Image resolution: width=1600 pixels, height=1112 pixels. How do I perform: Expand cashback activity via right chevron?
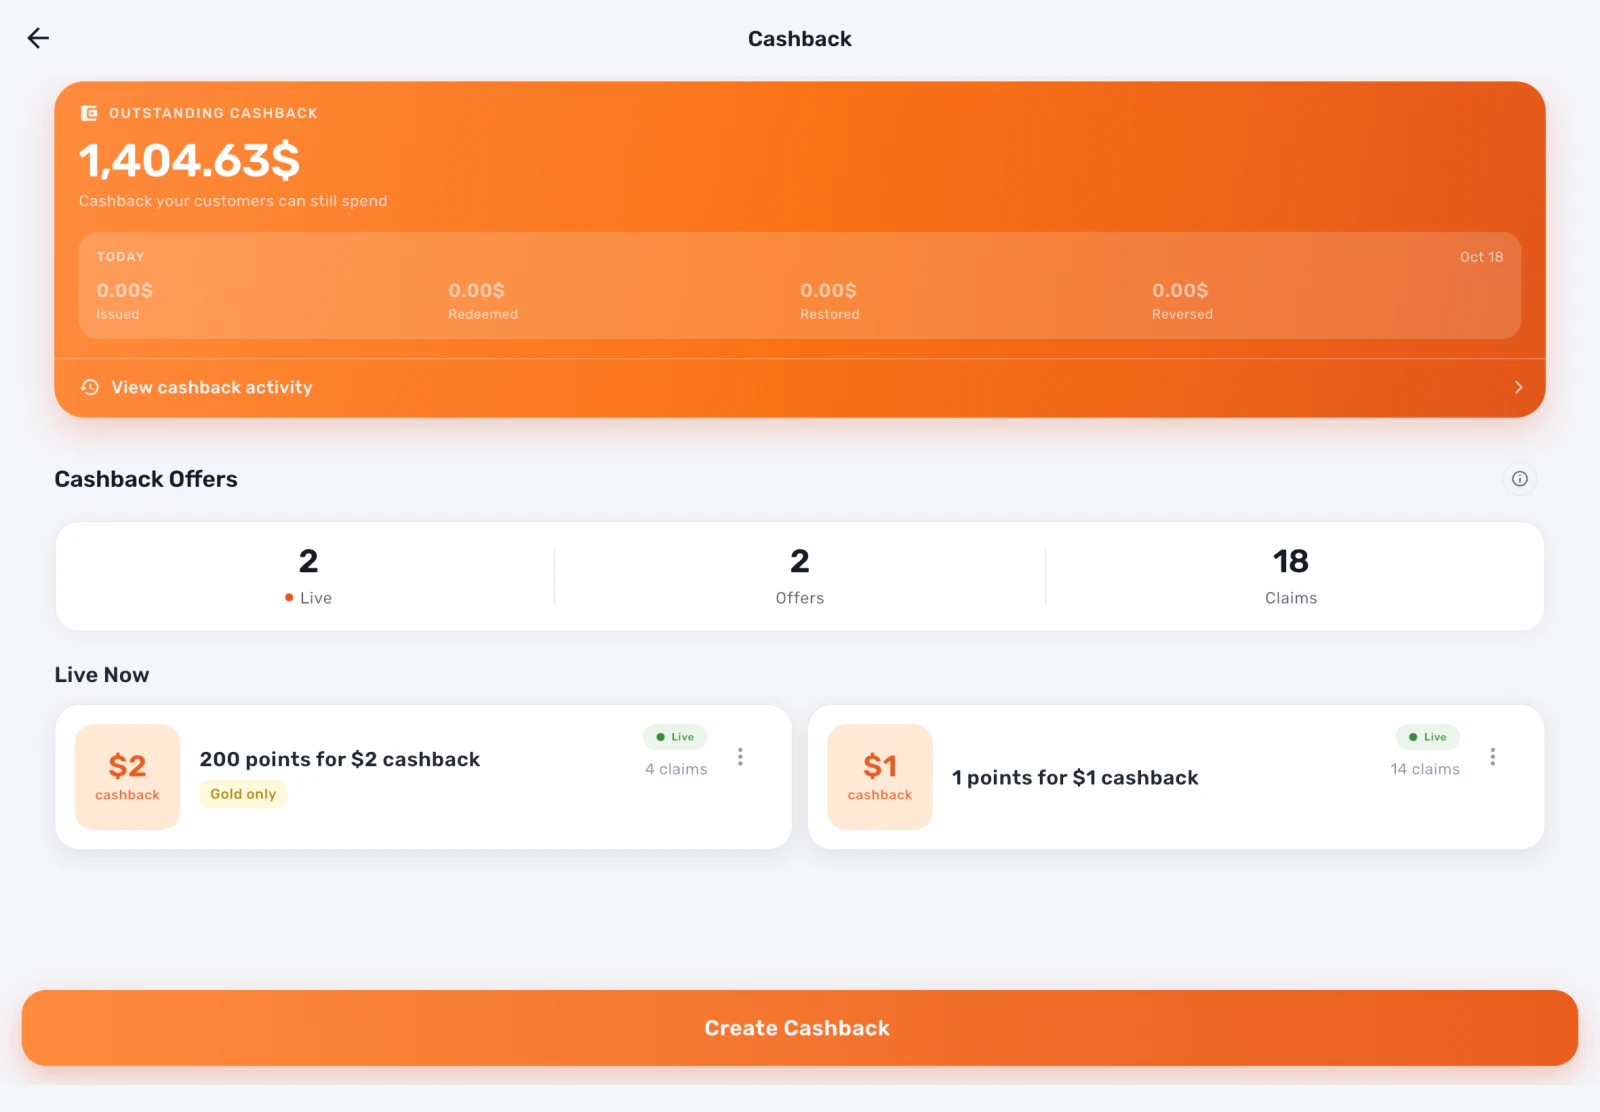1518,387
